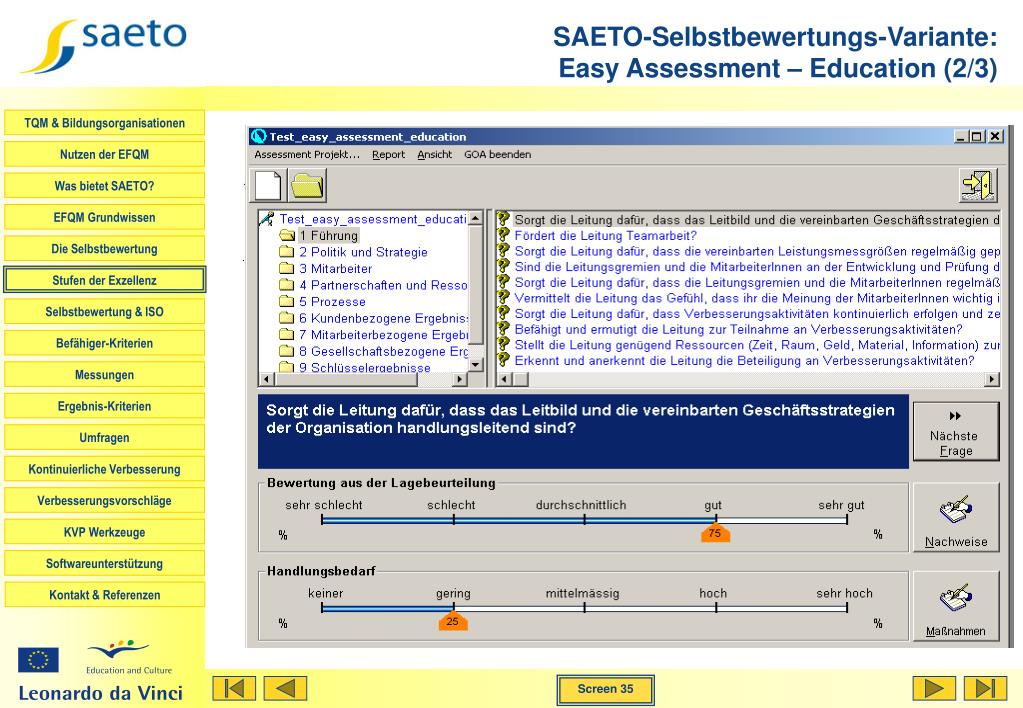Select 8 Gesellschaftsbezogene tree item
Image resolution: width=1023 pixels, height=708 pixels.
(x=383, y=351)
